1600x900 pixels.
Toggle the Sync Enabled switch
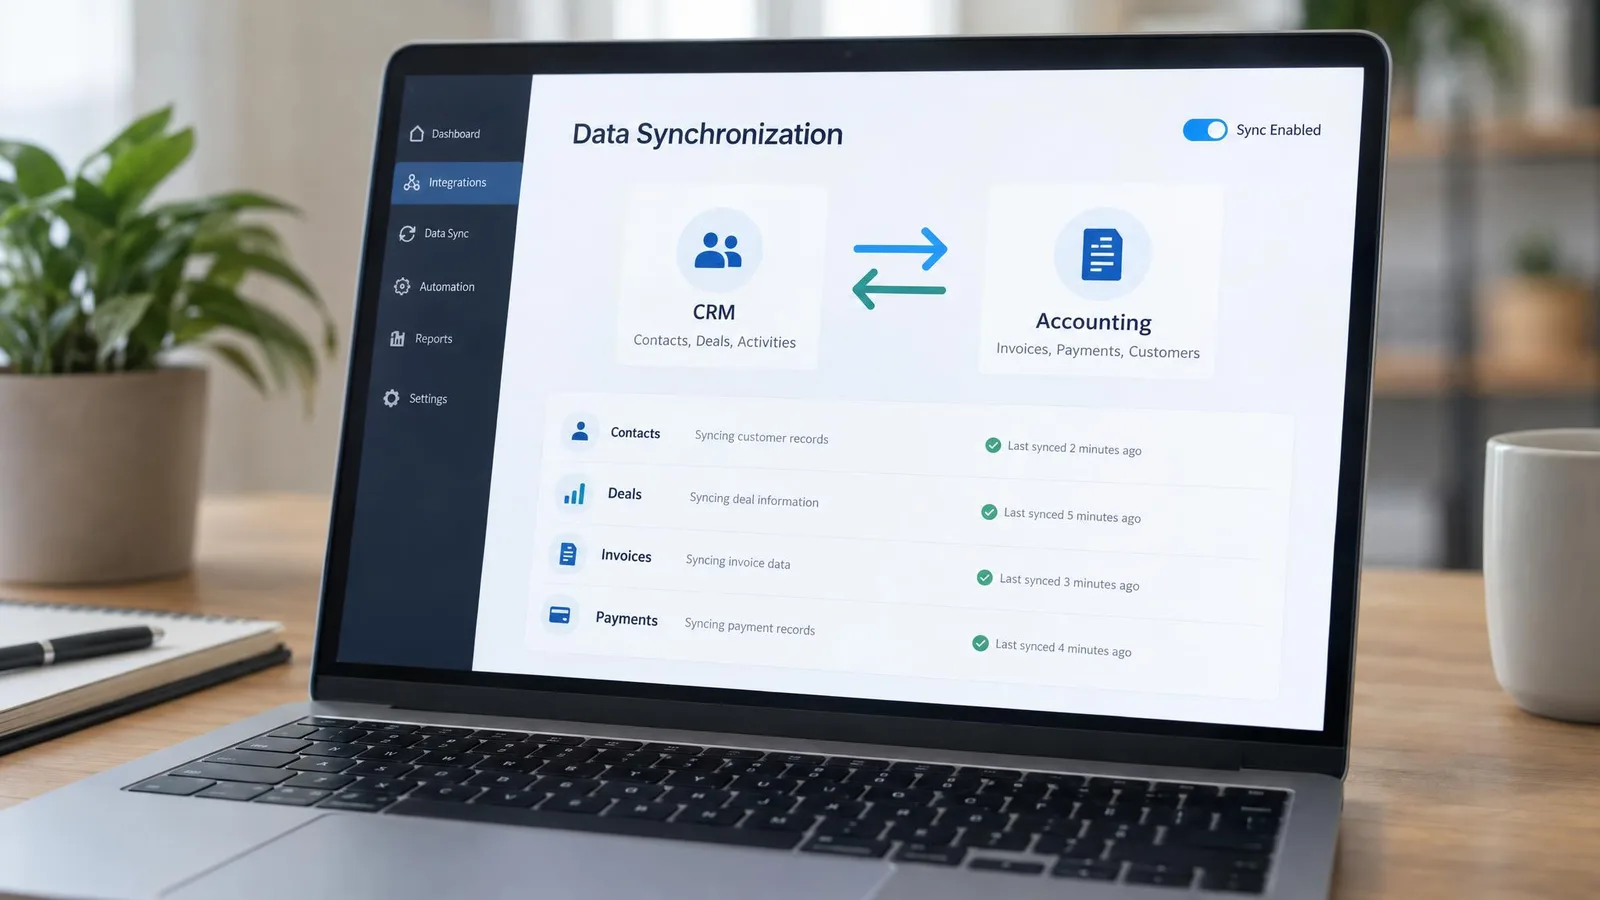(1205, 130)
